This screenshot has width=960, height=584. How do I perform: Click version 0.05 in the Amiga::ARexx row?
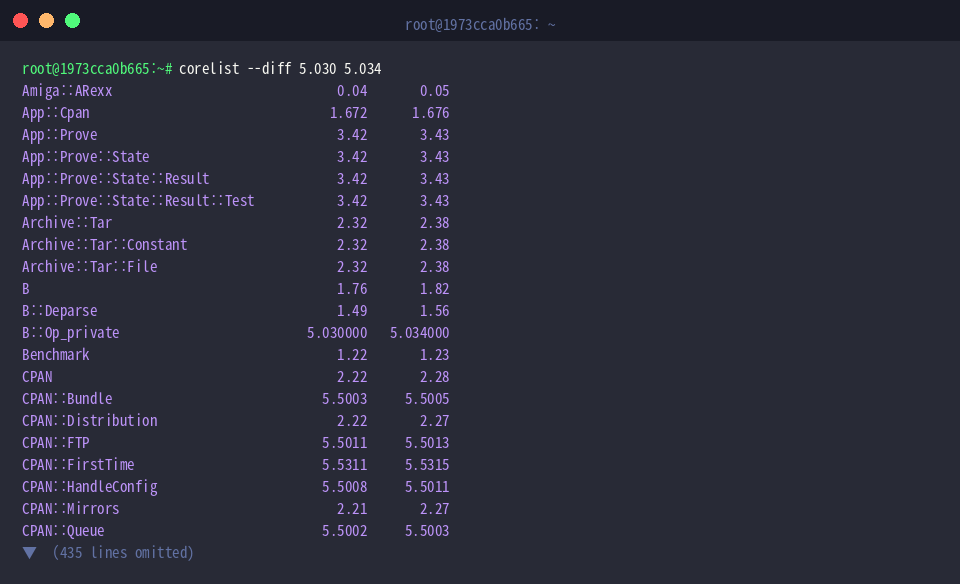435,91
